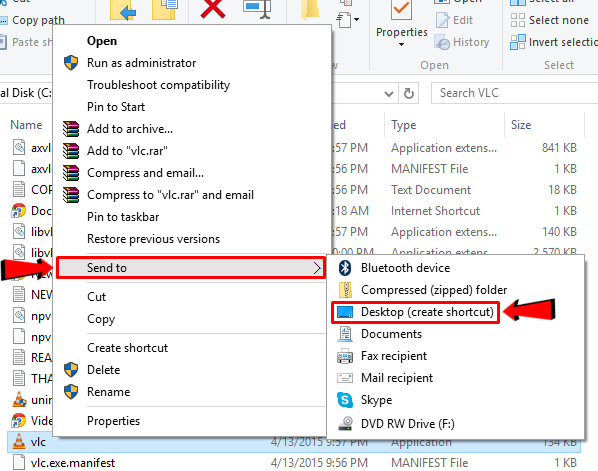The width and height of the screenshot is (598, 471).
Task: Click the red X Delete ribbon icon
Action: click(213, 9)
